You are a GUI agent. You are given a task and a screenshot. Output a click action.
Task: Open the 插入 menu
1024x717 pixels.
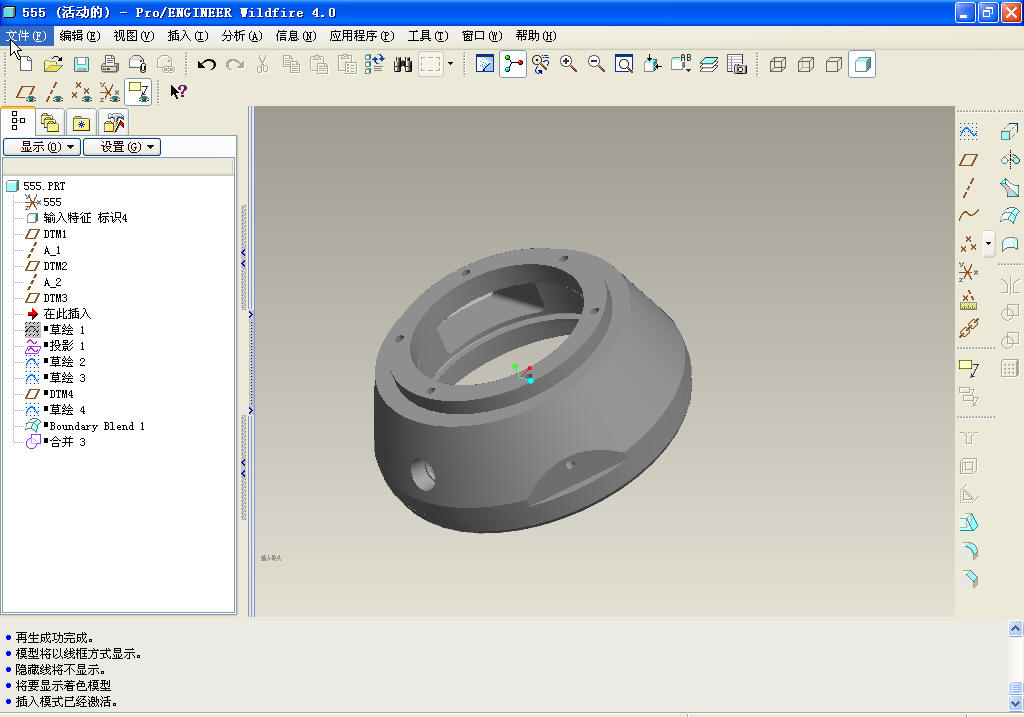coord(188,36)
